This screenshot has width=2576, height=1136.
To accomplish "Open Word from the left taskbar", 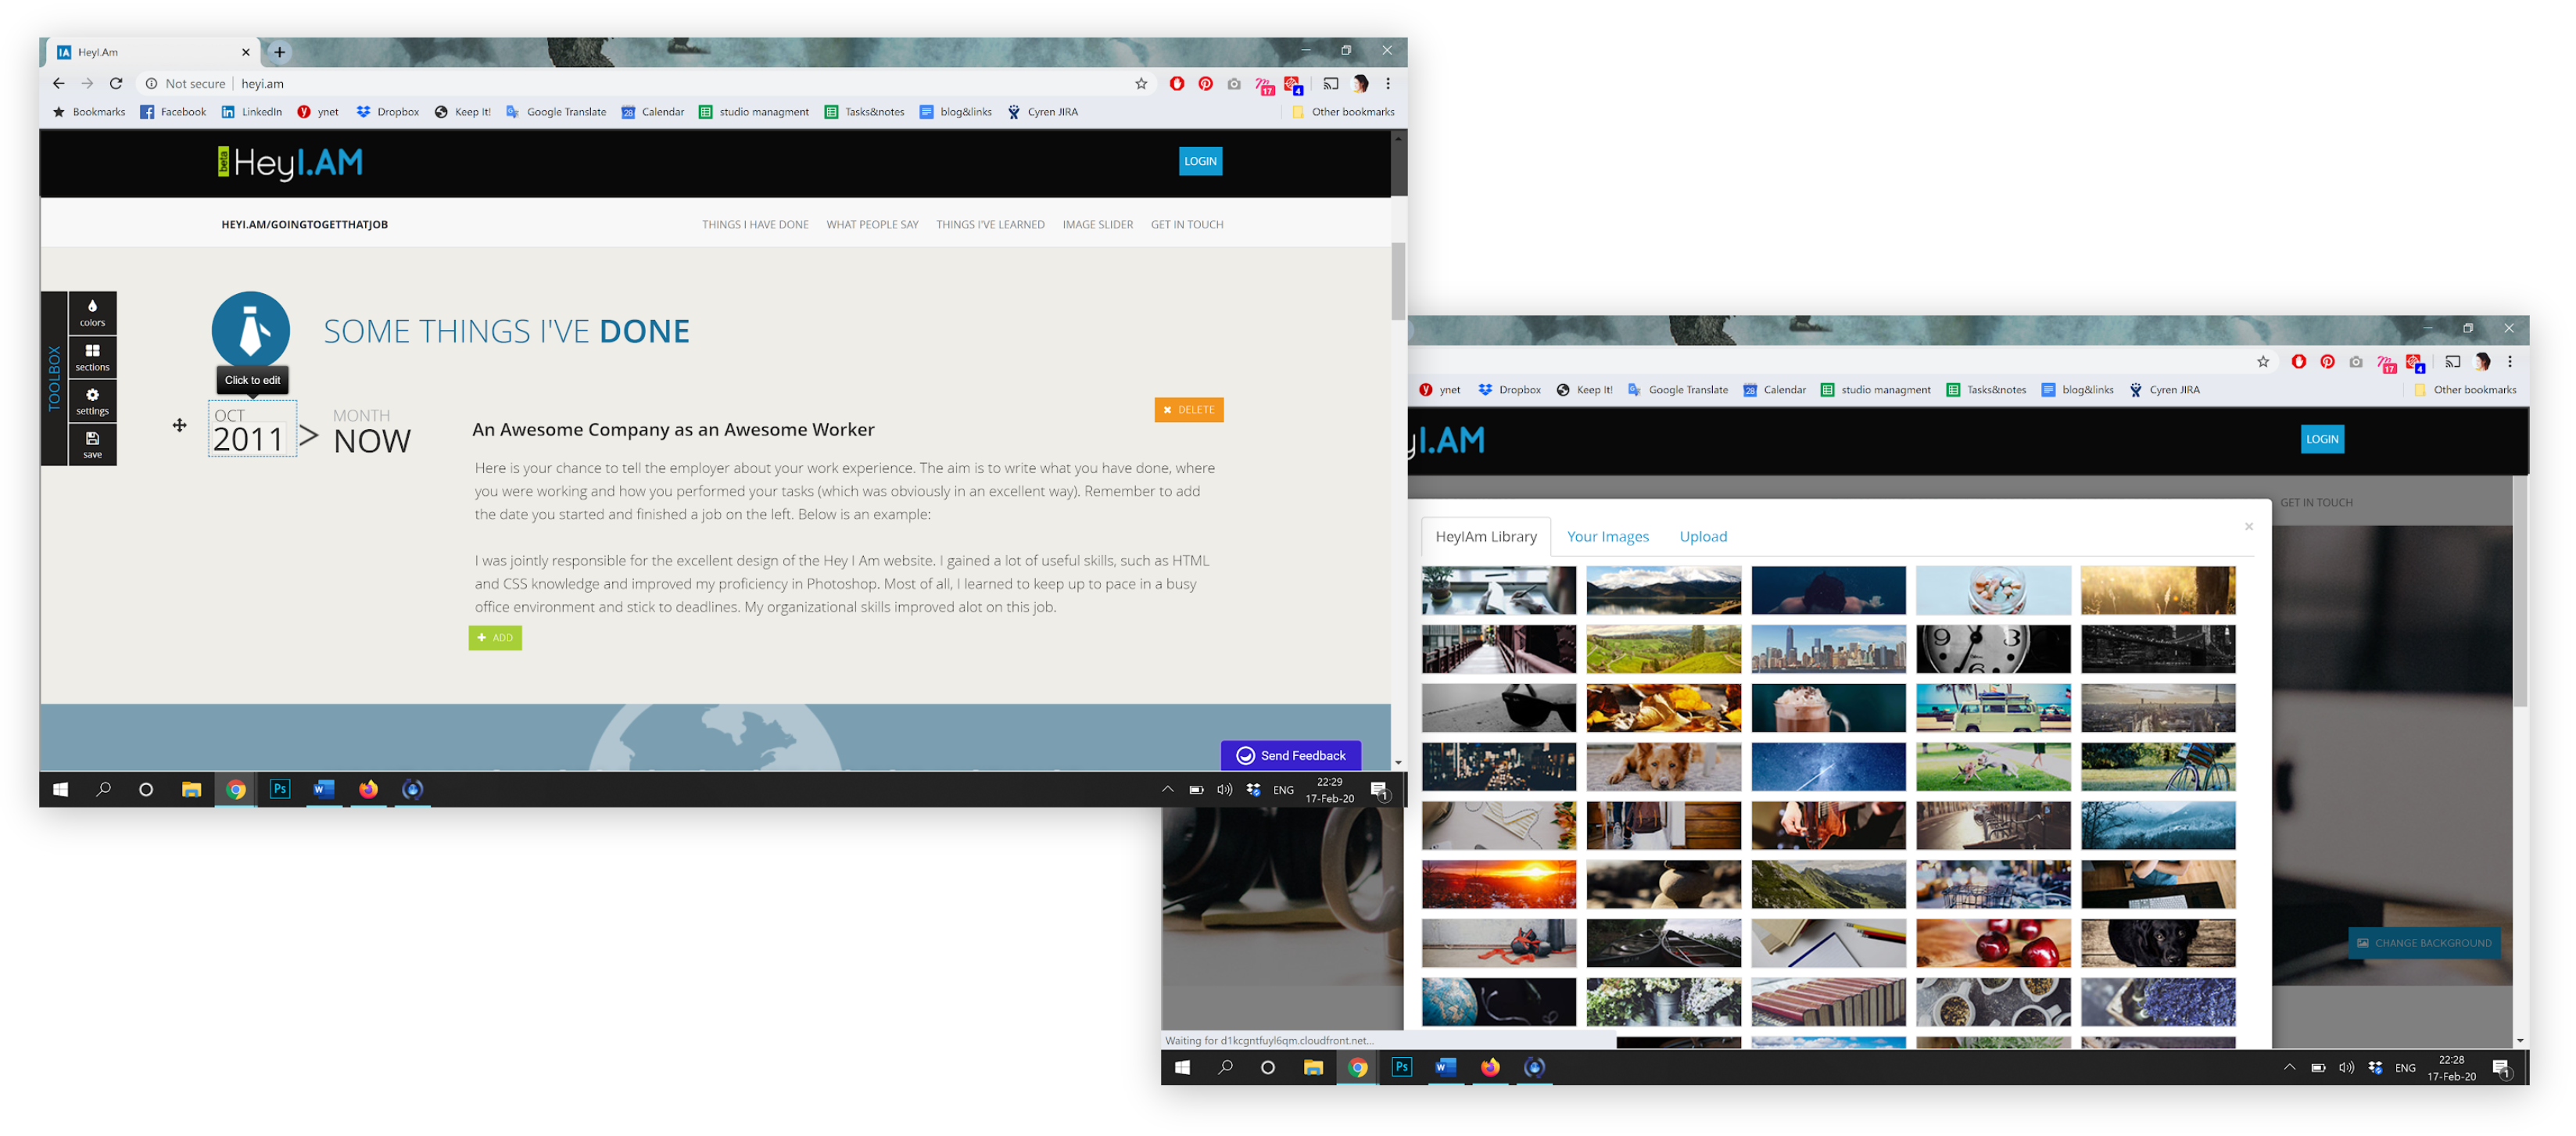I will pos(324,789).
